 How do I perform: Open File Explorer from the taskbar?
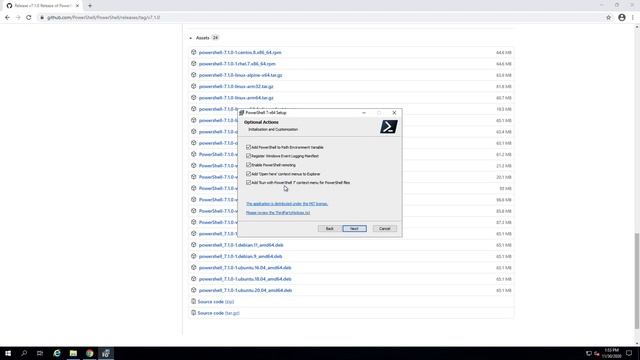(73, 353)
